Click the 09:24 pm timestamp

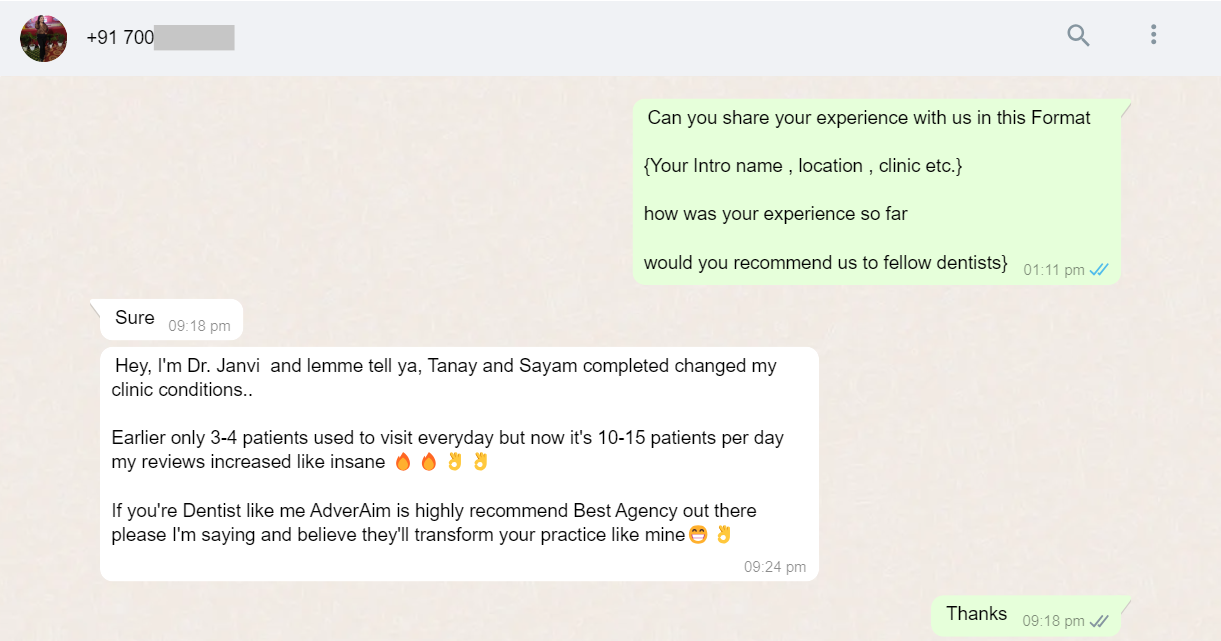click(774, 567)
